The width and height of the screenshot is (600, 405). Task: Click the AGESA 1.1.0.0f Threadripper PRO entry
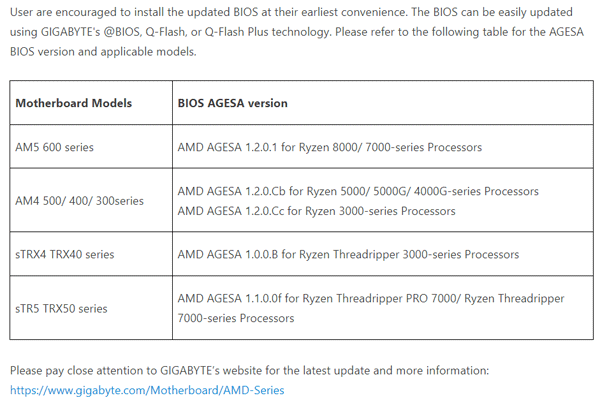click(x=370, y=298)
